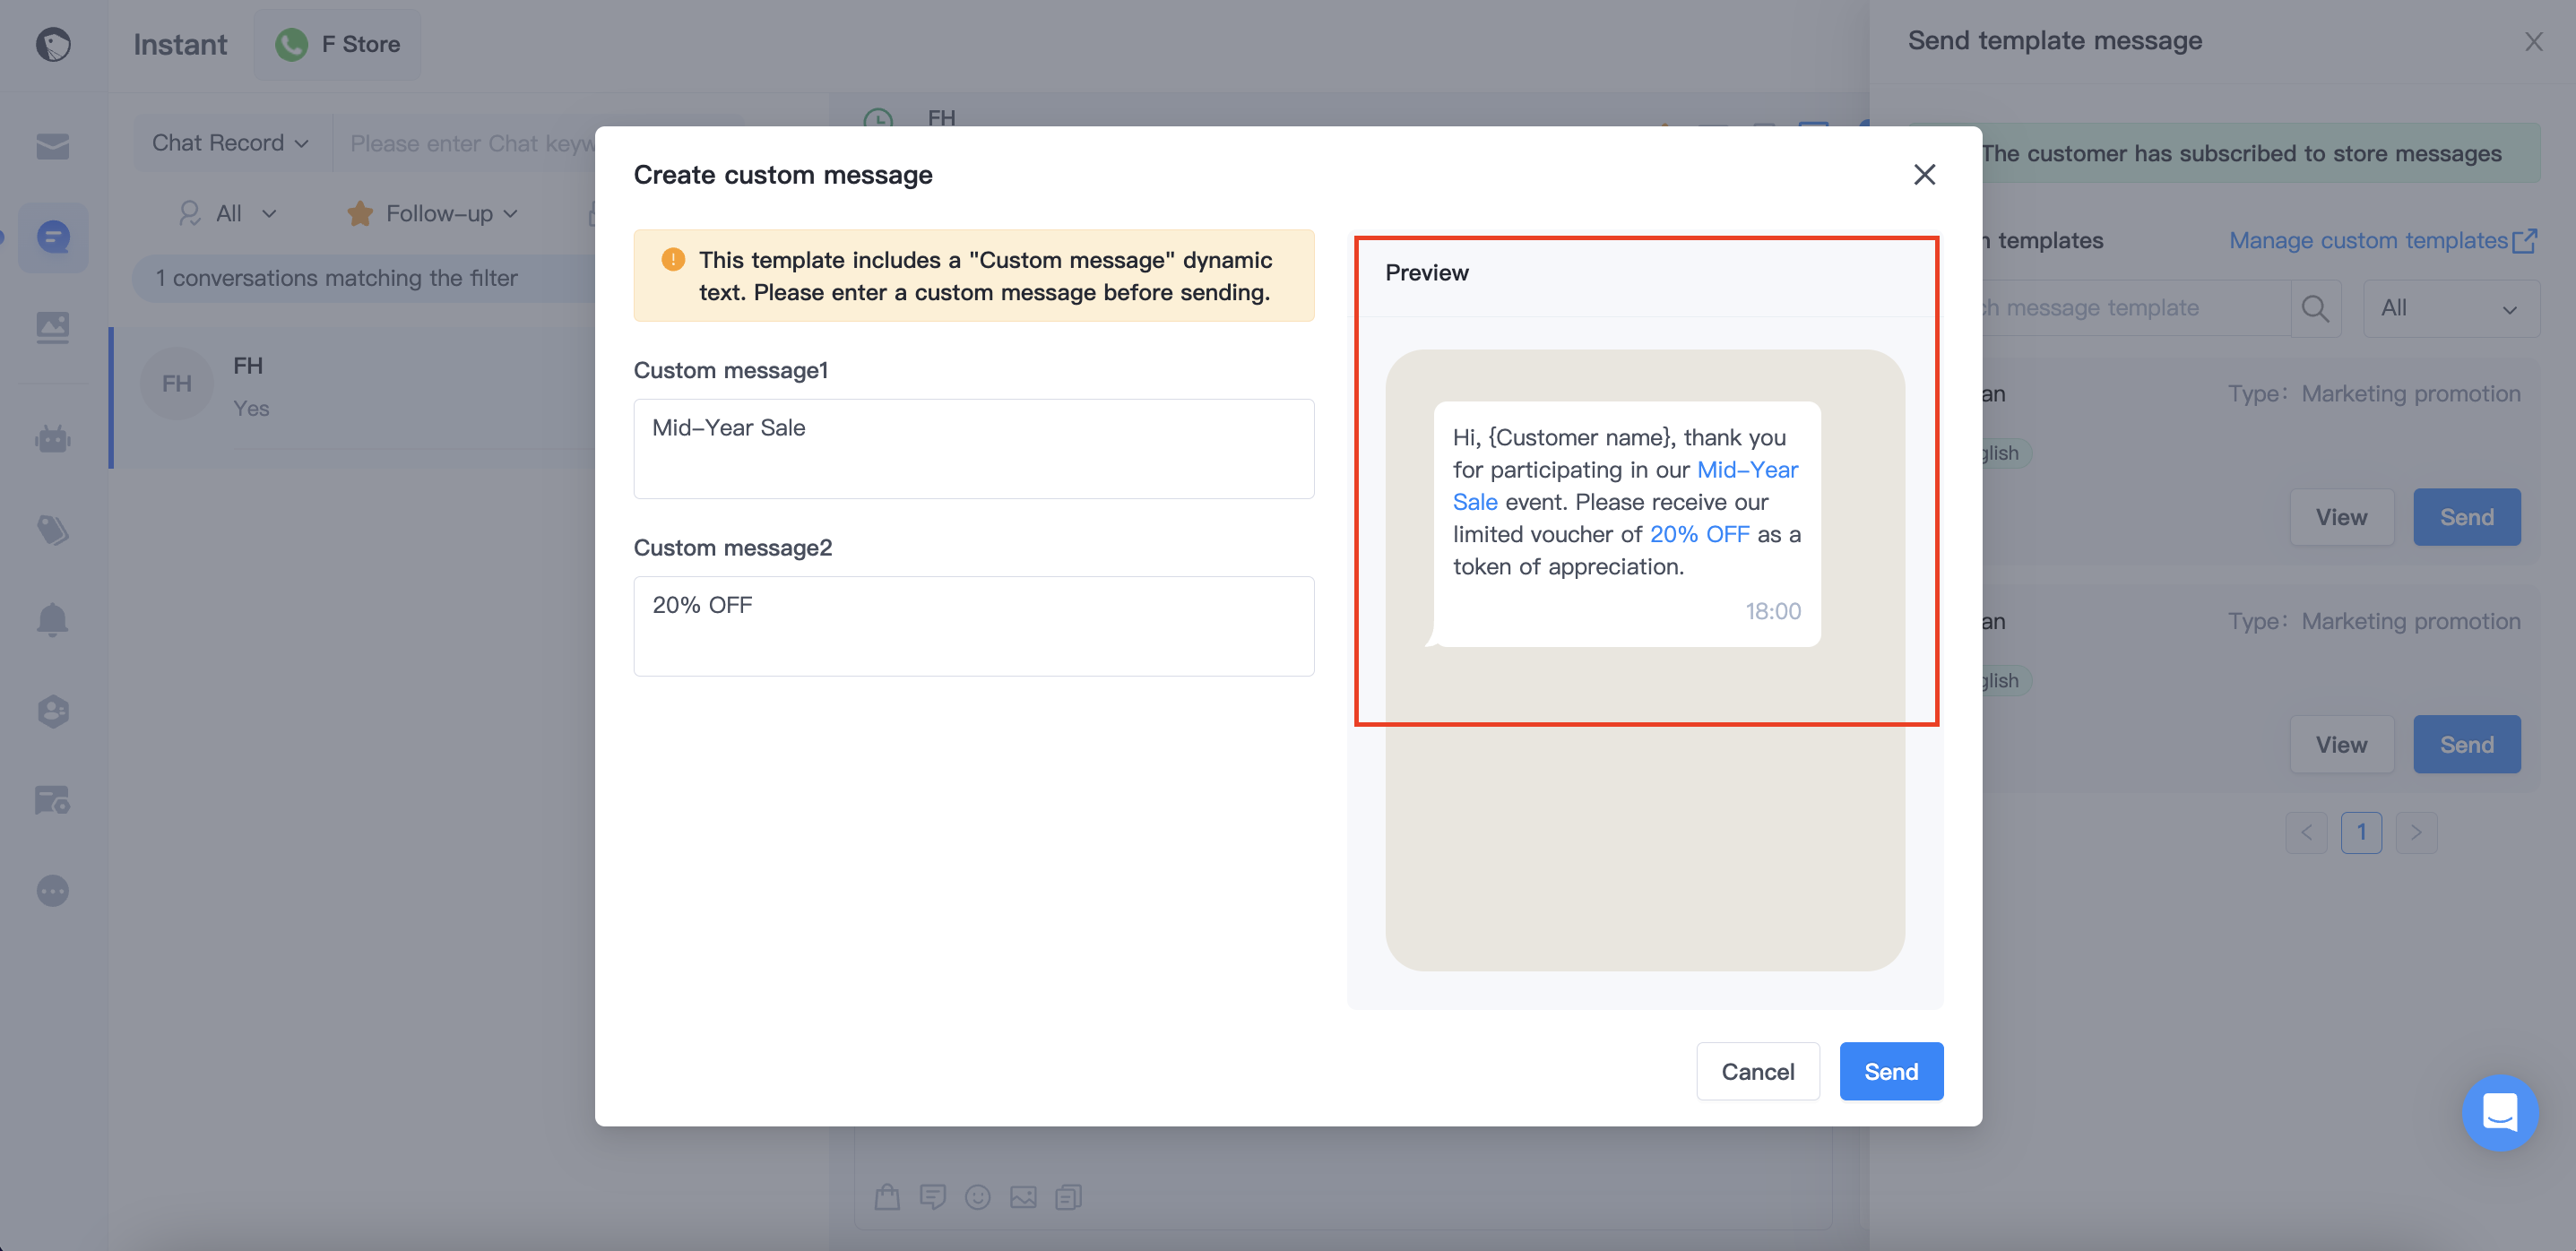Expand the All template type dropdown

click(x=2450, y=308)
